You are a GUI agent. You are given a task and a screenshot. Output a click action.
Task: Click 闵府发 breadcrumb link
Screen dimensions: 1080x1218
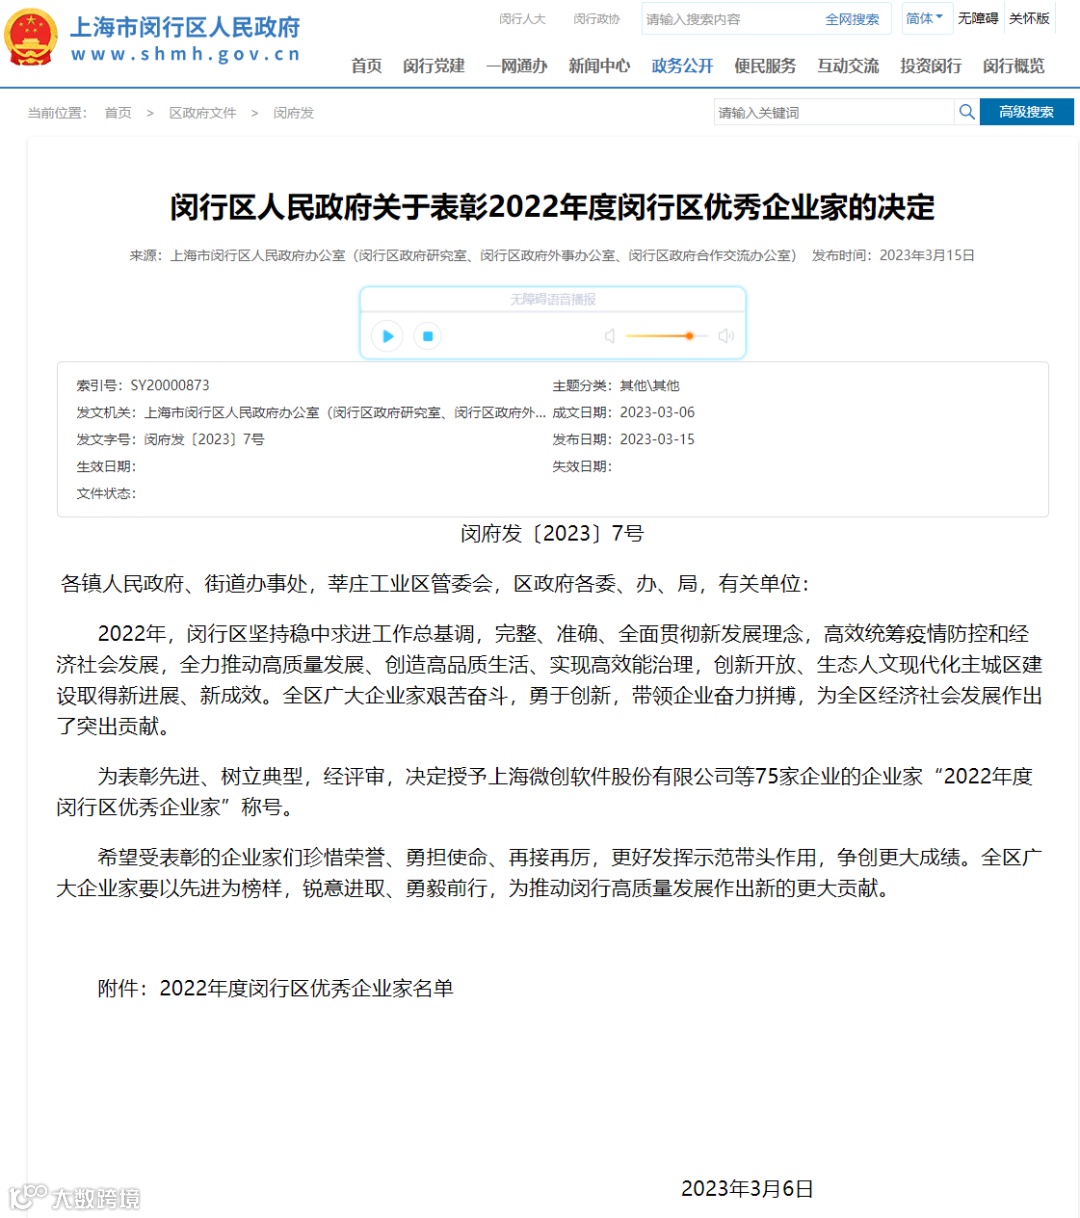coord(293,113)
